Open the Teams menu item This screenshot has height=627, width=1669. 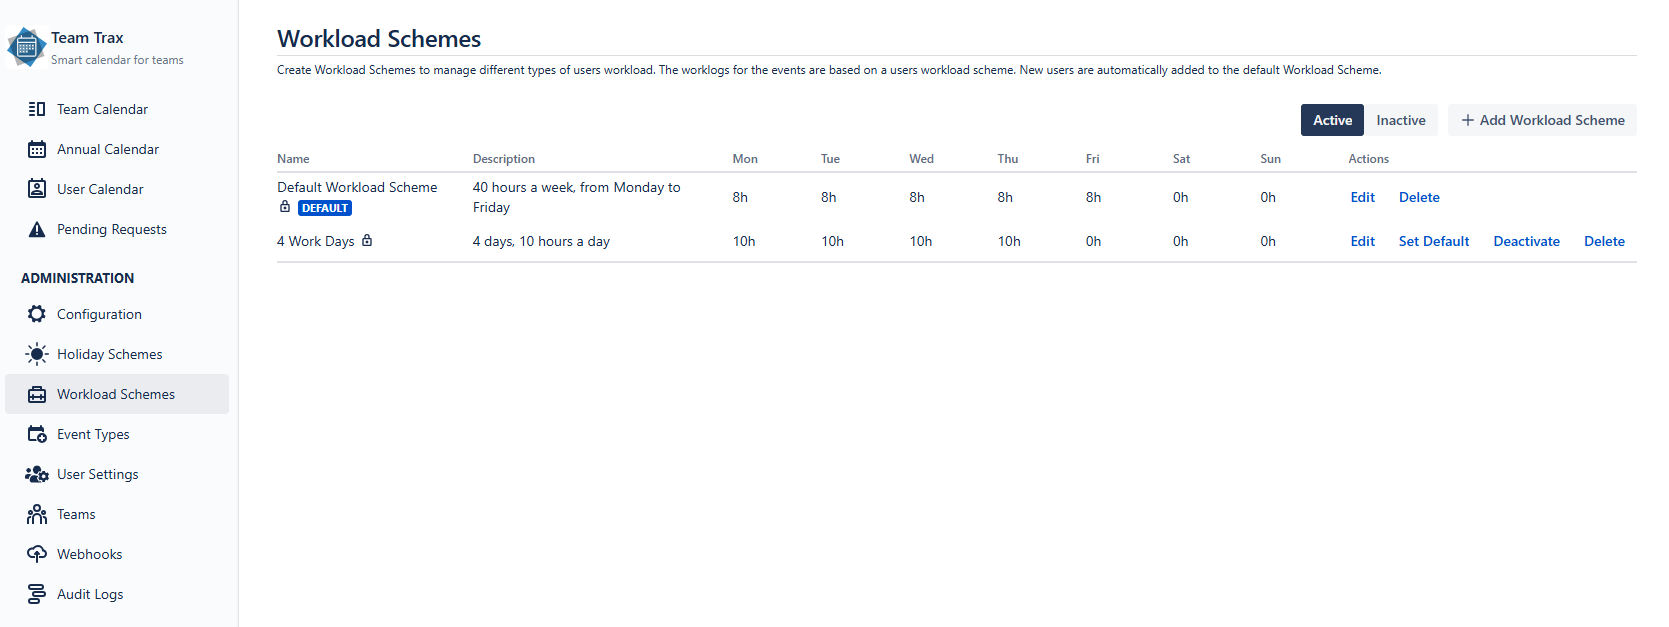[x=76, y=514]
